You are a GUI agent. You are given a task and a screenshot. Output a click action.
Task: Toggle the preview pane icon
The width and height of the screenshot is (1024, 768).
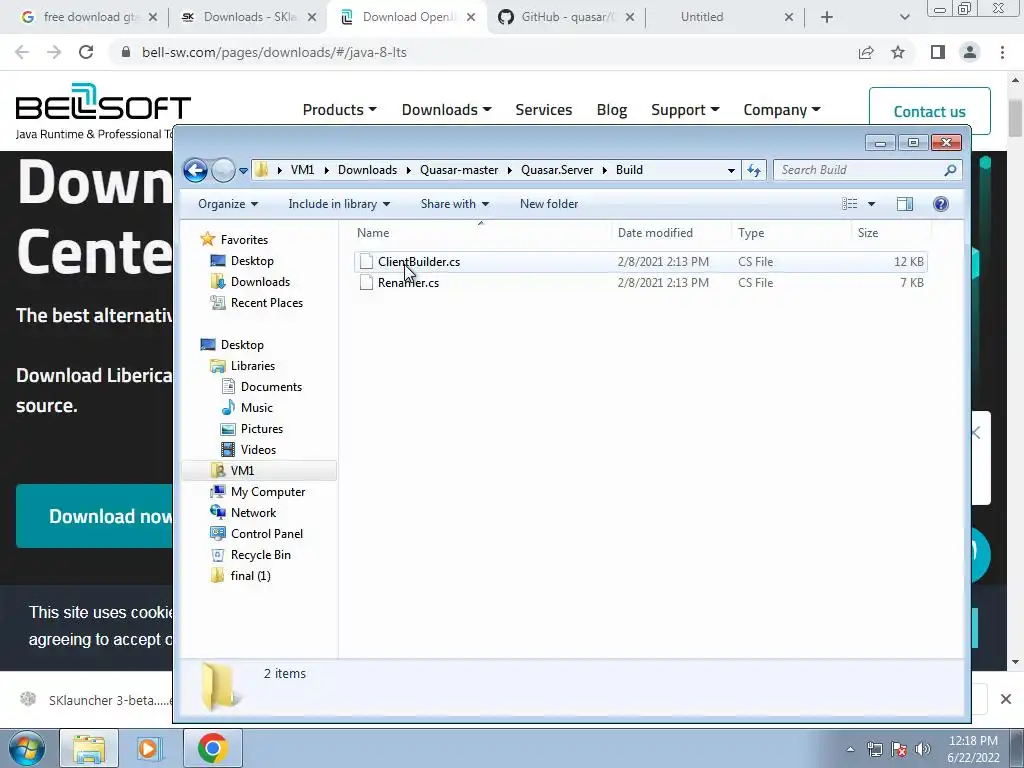pyautogui.click(x=904, y=204)
